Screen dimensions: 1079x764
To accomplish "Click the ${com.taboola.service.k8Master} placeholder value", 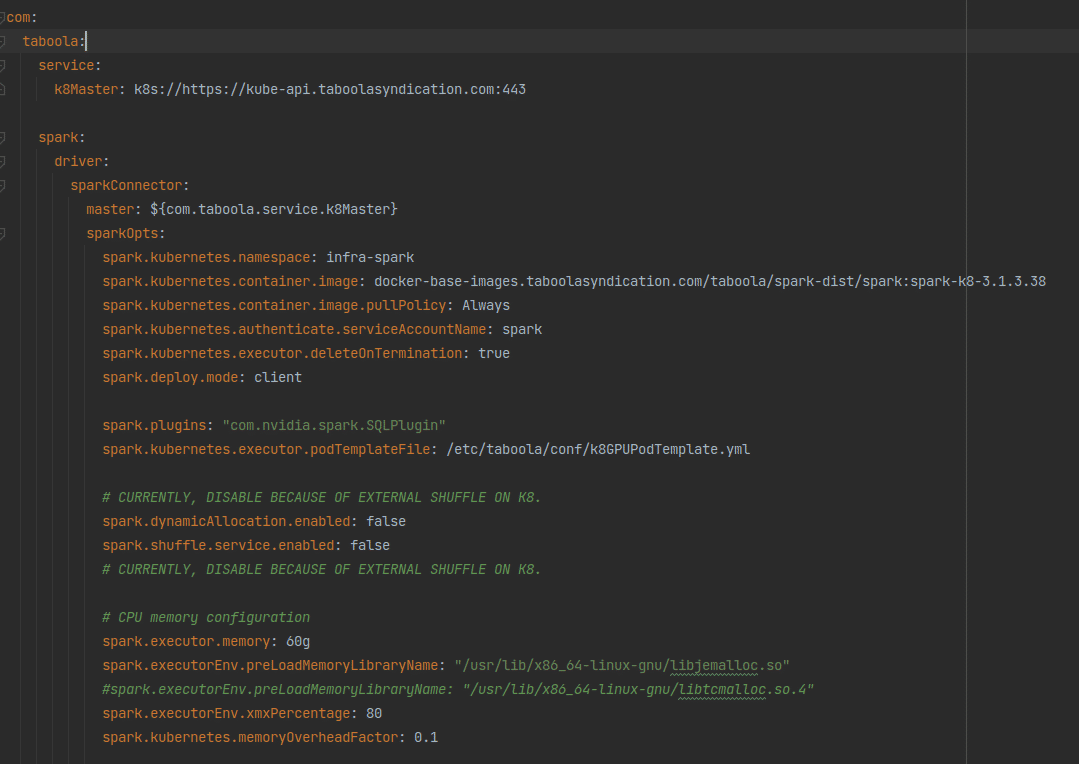I will (x=274, y=209).
